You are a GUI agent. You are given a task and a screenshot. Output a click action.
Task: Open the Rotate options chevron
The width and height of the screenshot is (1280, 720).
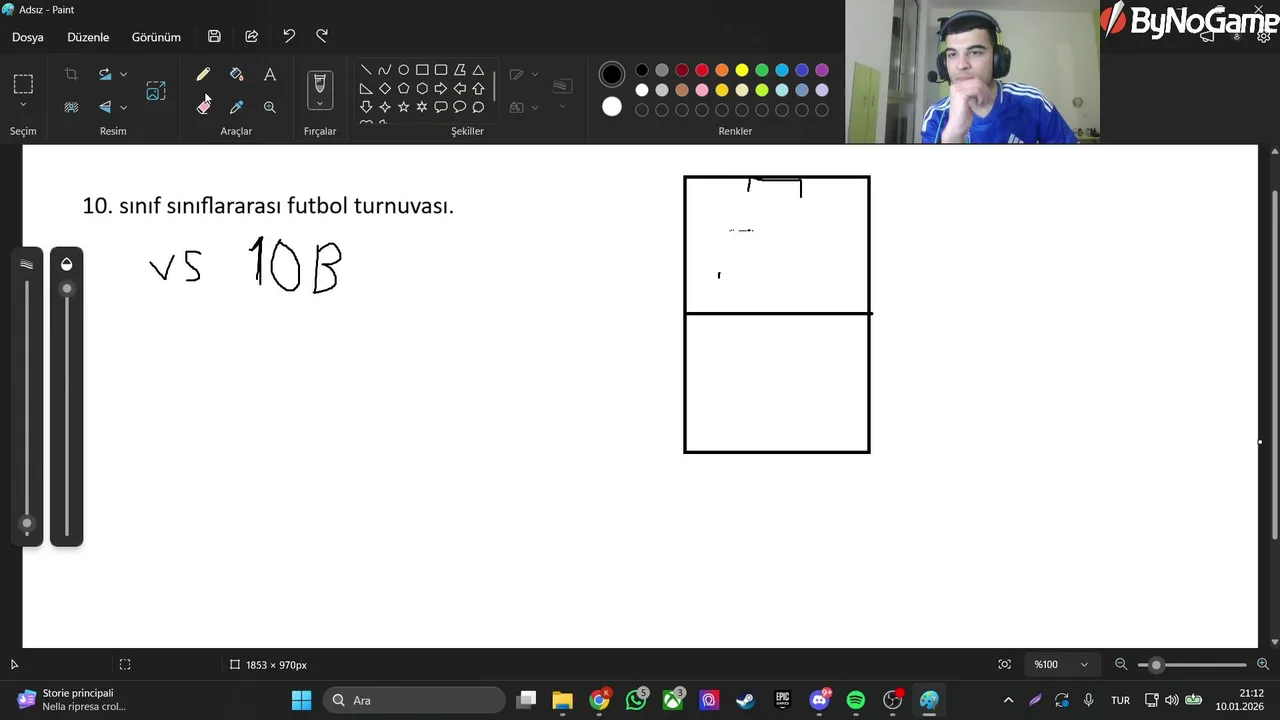click(124, 74)
